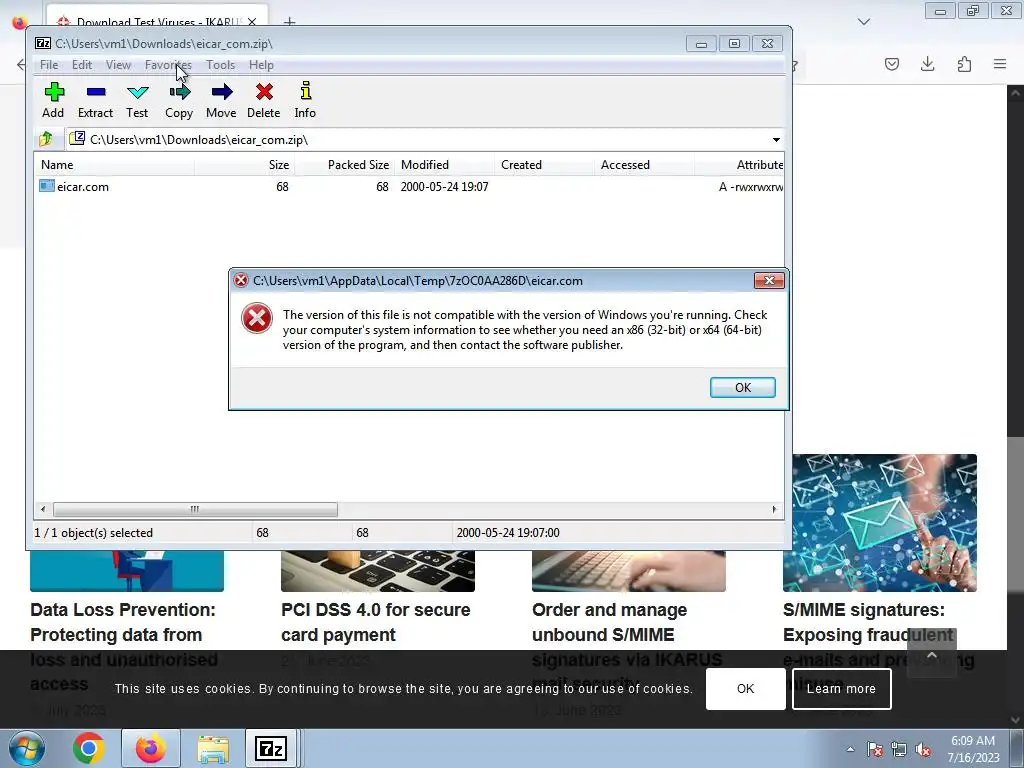Click the 7-Zip address path field
The height and width of the screenshot is (768, 1024).
coord(418,140)
